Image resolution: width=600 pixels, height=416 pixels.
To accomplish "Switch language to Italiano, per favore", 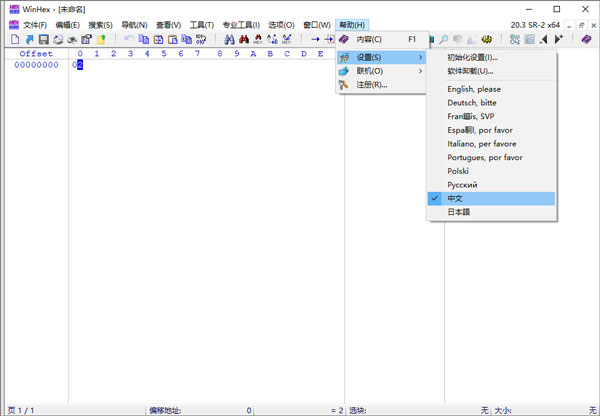I will (491, 144).
